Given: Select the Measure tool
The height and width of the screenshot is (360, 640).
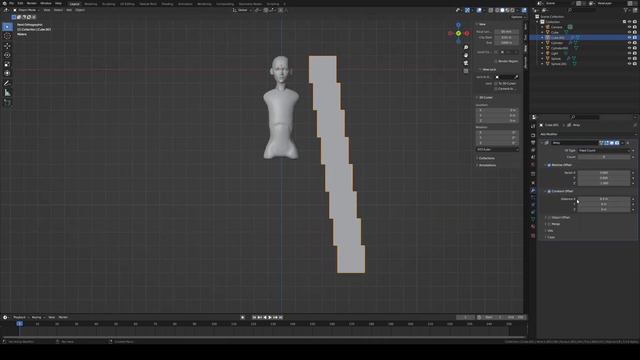Looking at the screenshot, I should point(7,93).
